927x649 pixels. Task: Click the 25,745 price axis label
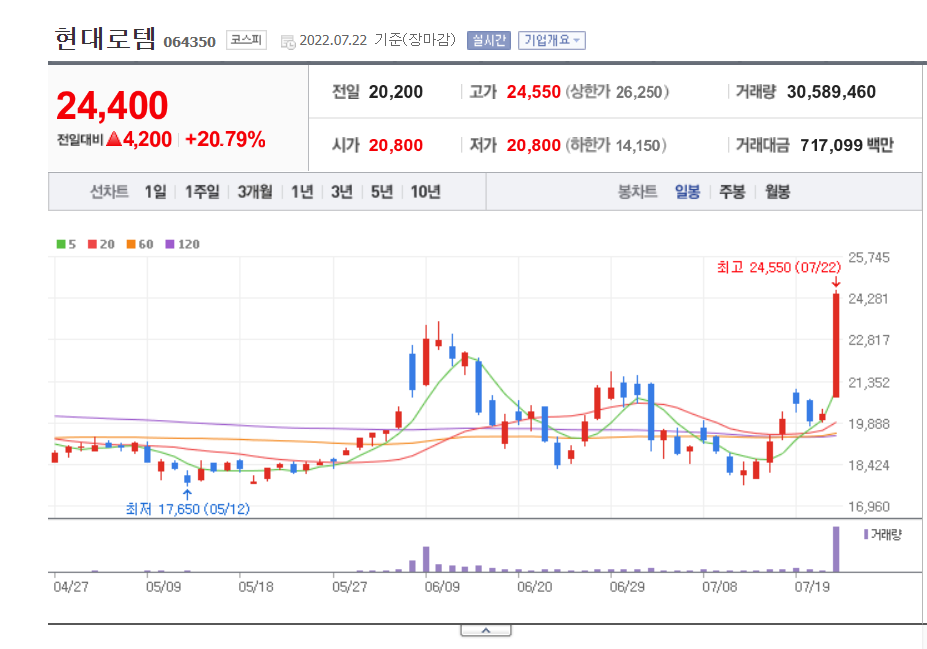[868, 257]
